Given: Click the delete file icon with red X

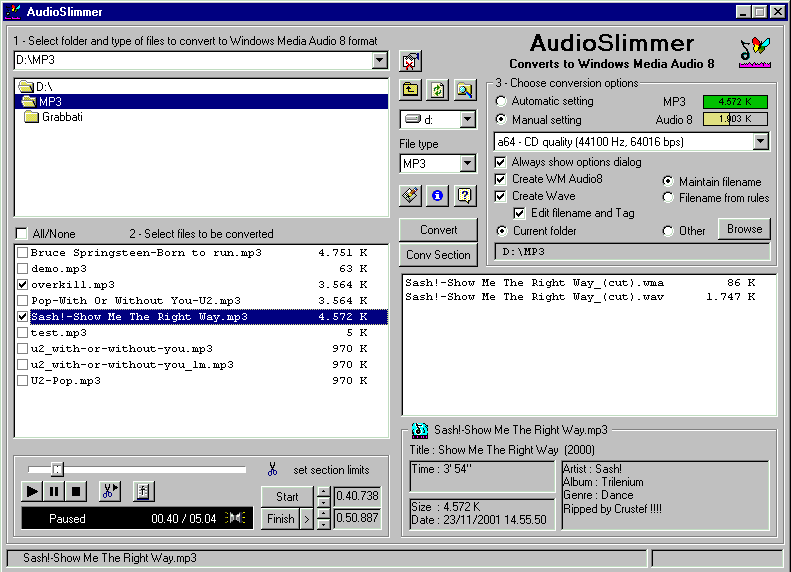Looking at the screenshot, I should 411,61.
